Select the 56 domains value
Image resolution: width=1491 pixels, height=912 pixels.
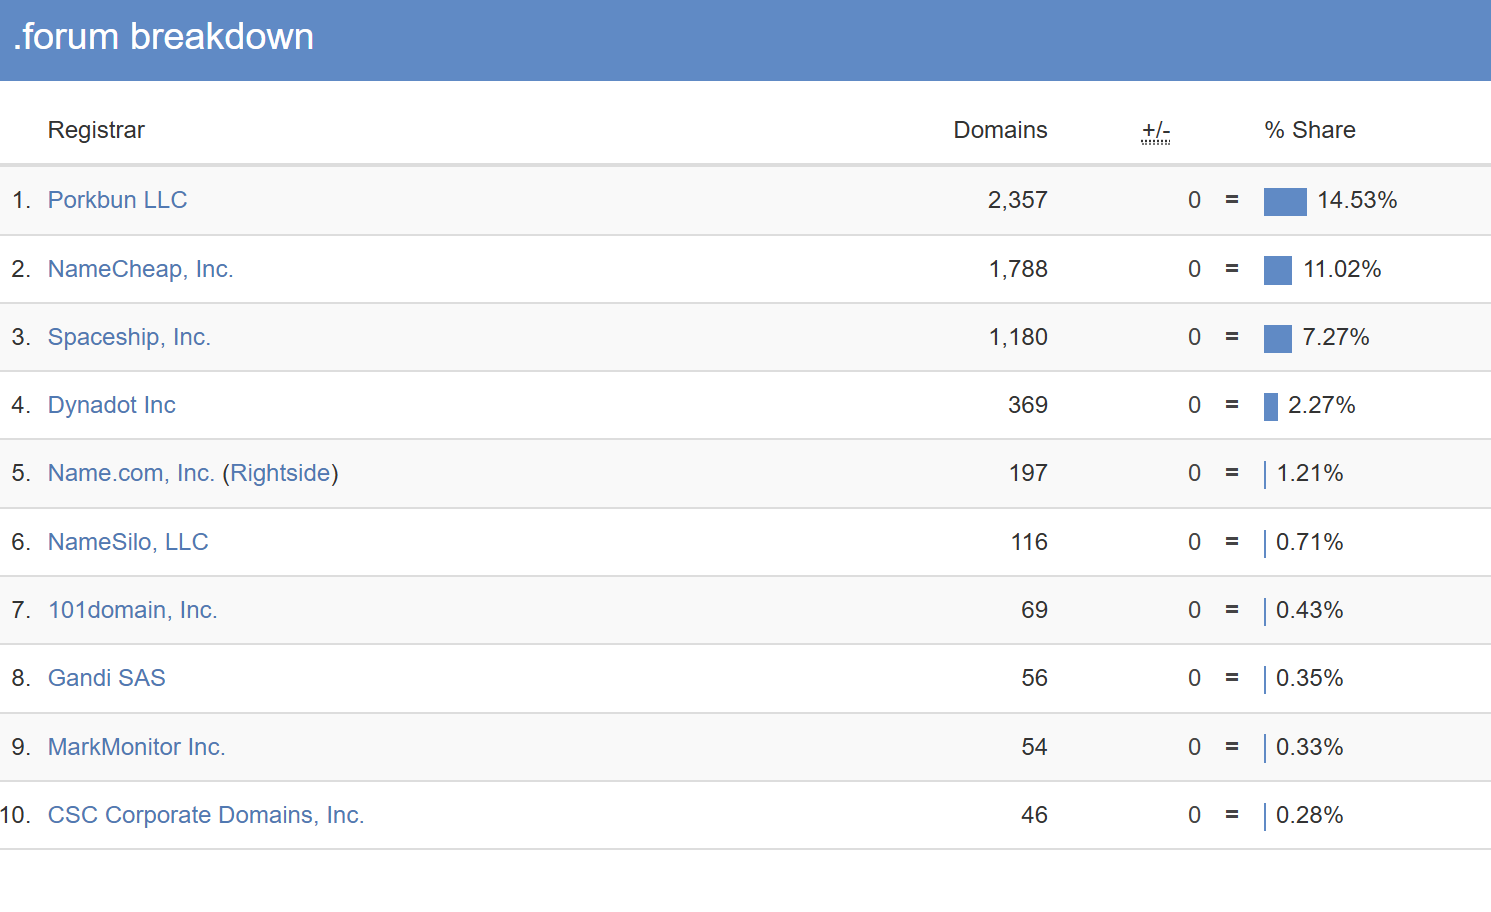coord(1034,678)
